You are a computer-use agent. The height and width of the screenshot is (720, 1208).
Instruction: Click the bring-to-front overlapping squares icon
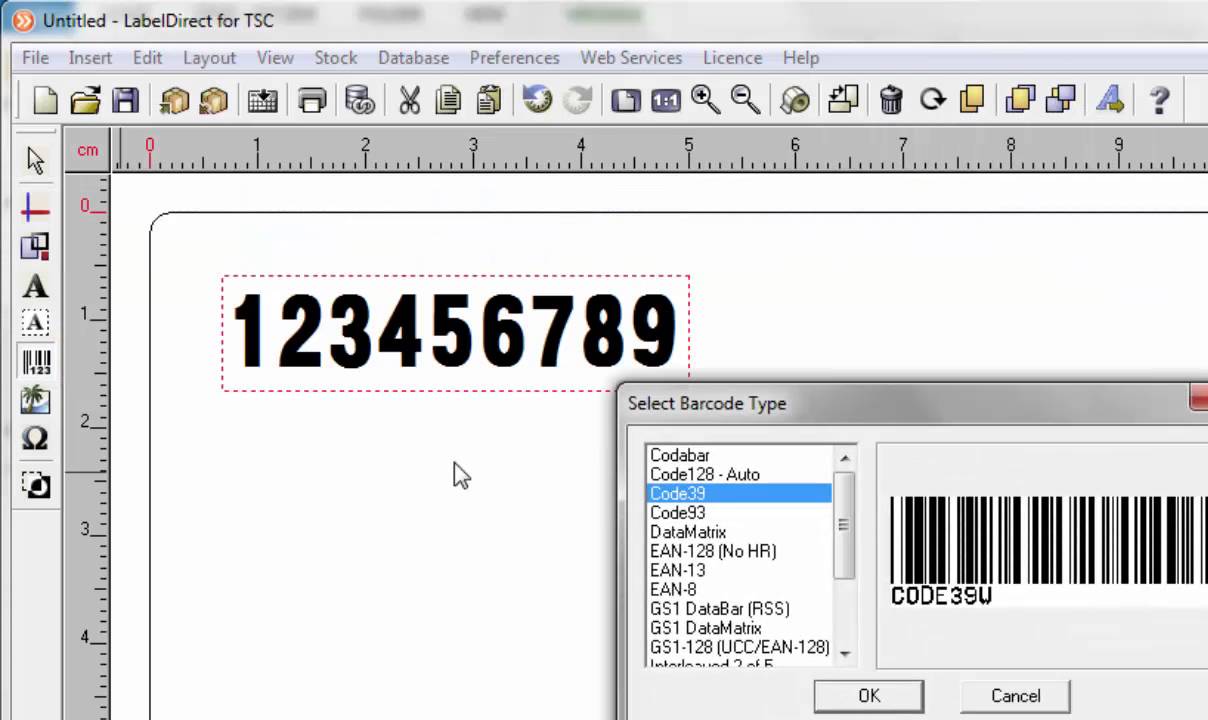[1021, 100]
